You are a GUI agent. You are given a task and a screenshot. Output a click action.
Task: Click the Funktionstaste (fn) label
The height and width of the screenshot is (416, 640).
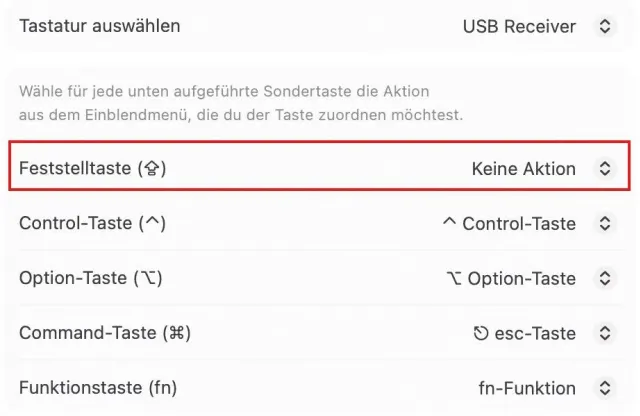pyautogui.click(x=97, y=388)
